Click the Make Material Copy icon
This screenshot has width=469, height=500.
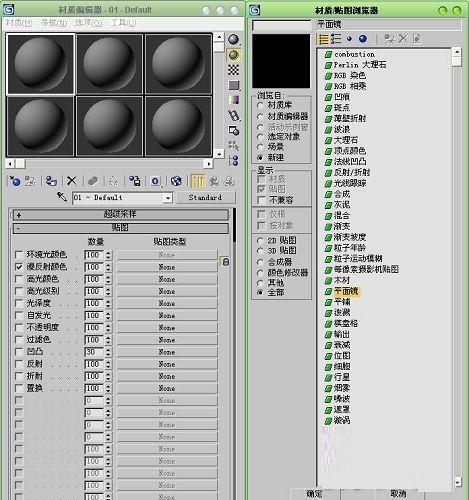click(x=93, y=181)
